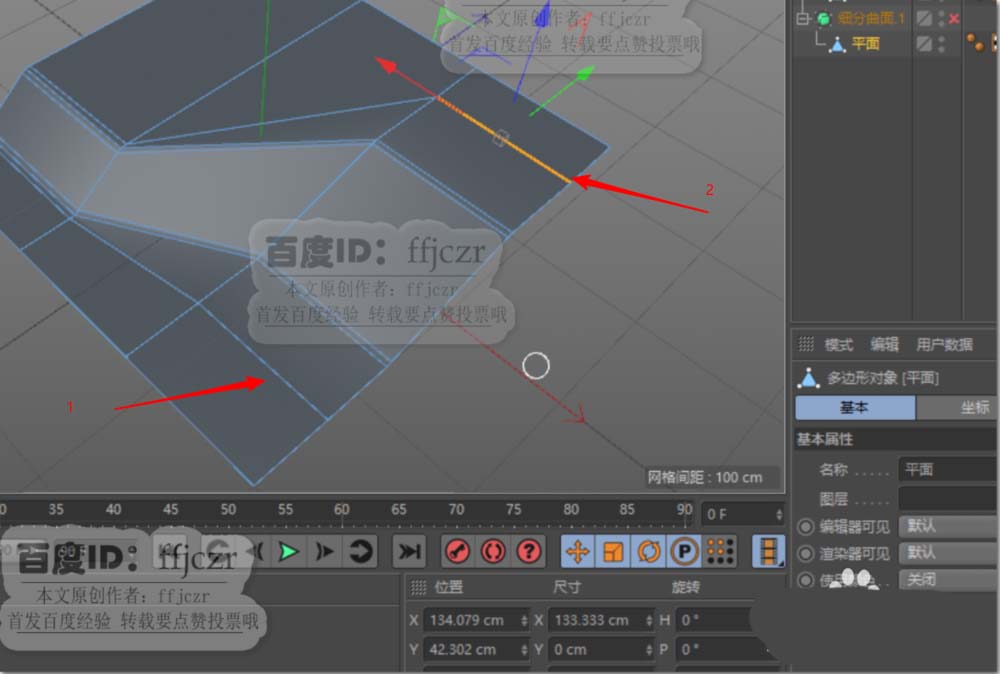1000x674 pixels.
Task: Select the 平面 object in the tree
Action: (865, 44)
